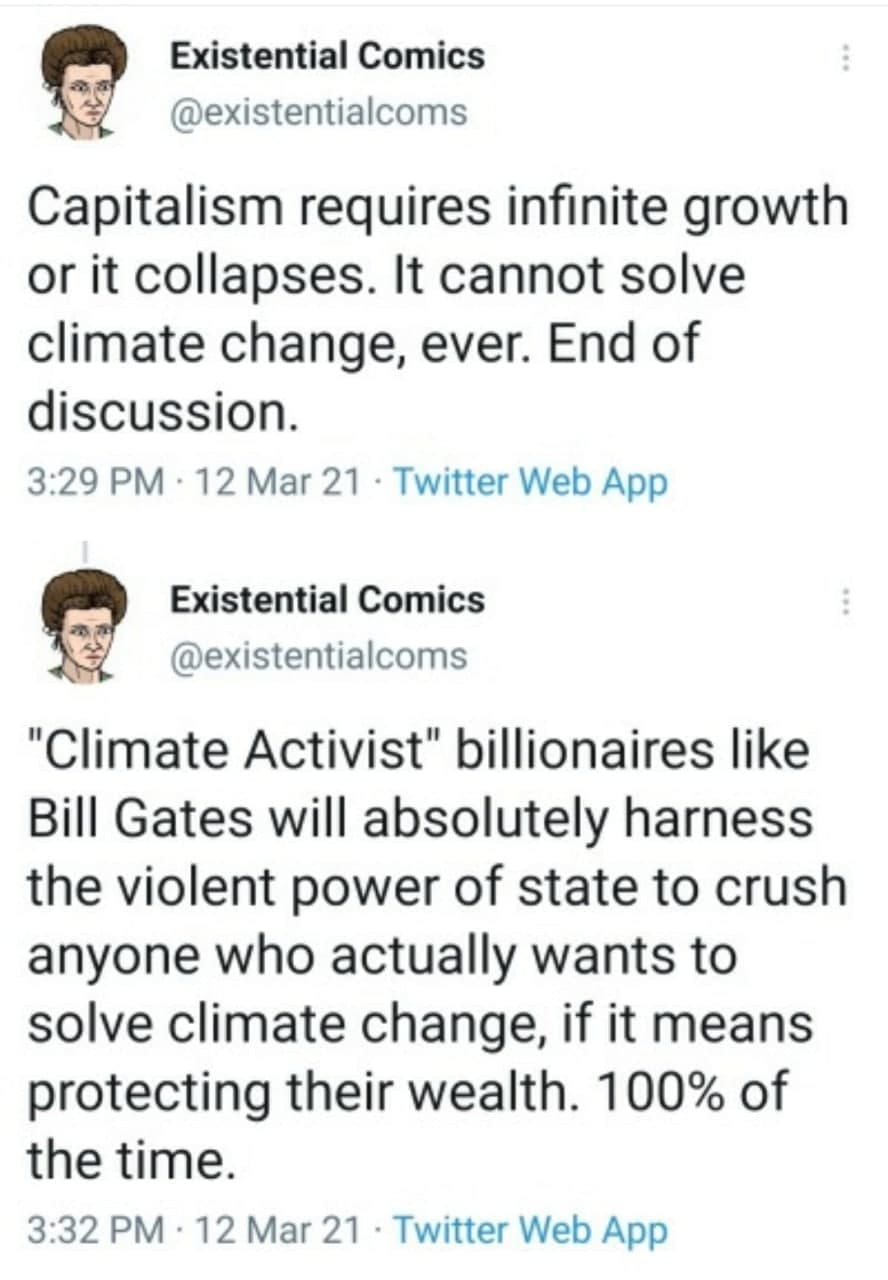Click the profile avatar on the second tweet
Screen dimensions: 888x1280
pyautogui.click(x=85, y=626)
